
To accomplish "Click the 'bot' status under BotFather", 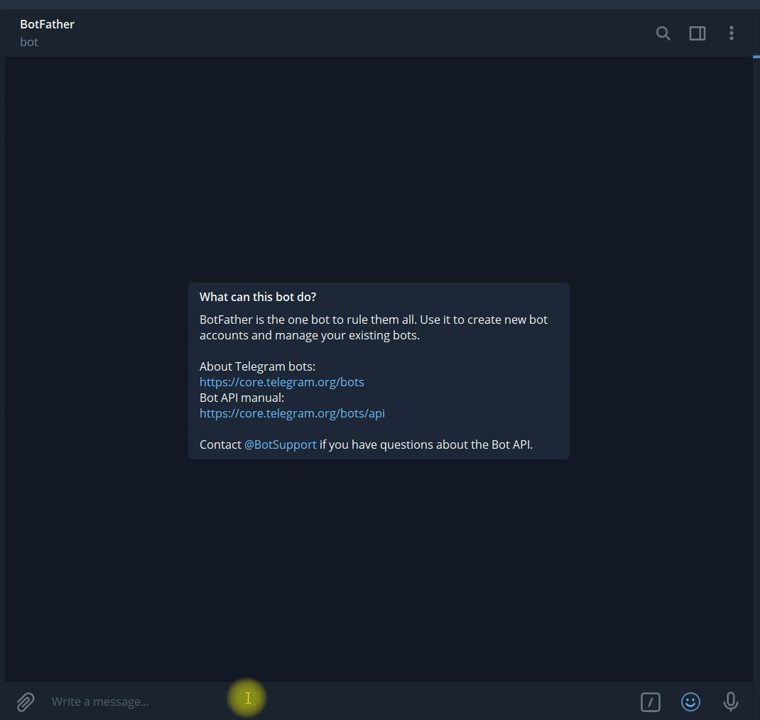I will click(29, 42).
